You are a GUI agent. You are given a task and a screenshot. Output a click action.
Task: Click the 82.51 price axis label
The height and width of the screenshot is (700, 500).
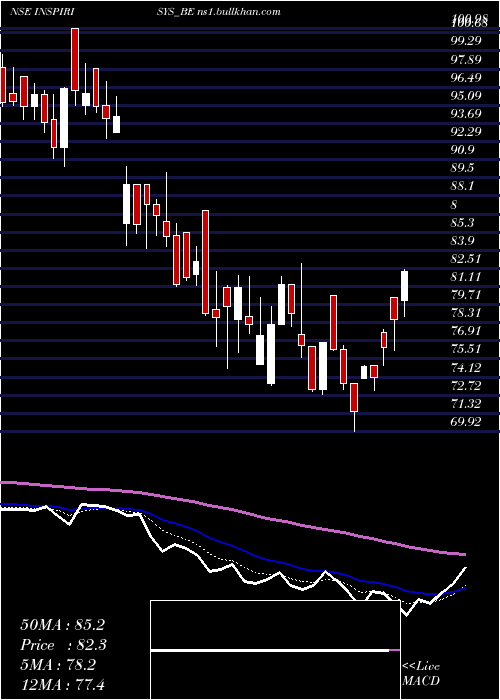click(466, 259)
